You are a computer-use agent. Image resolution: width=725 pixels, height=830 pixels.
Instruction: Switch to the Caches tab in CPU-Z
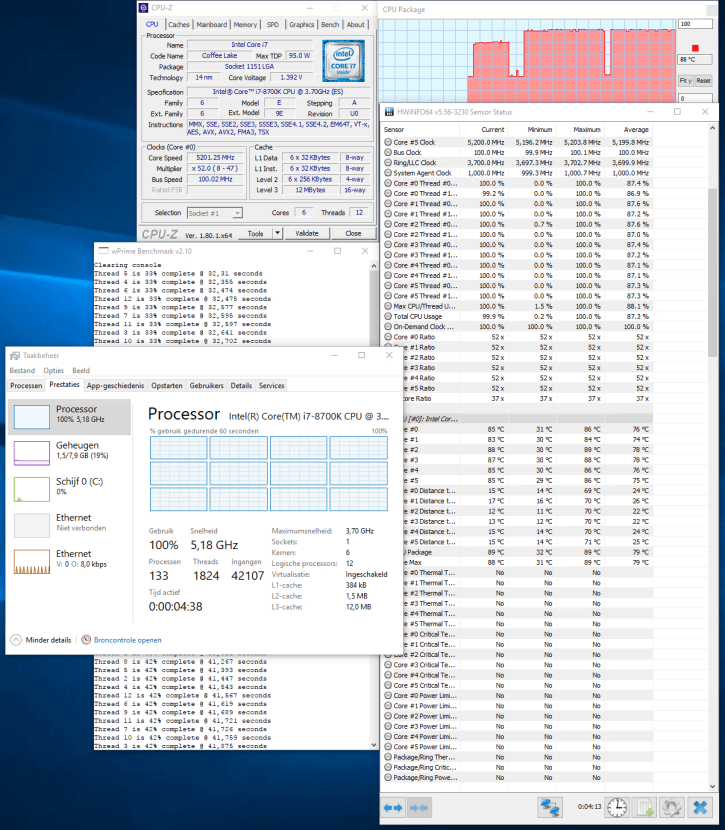[178, 24]
